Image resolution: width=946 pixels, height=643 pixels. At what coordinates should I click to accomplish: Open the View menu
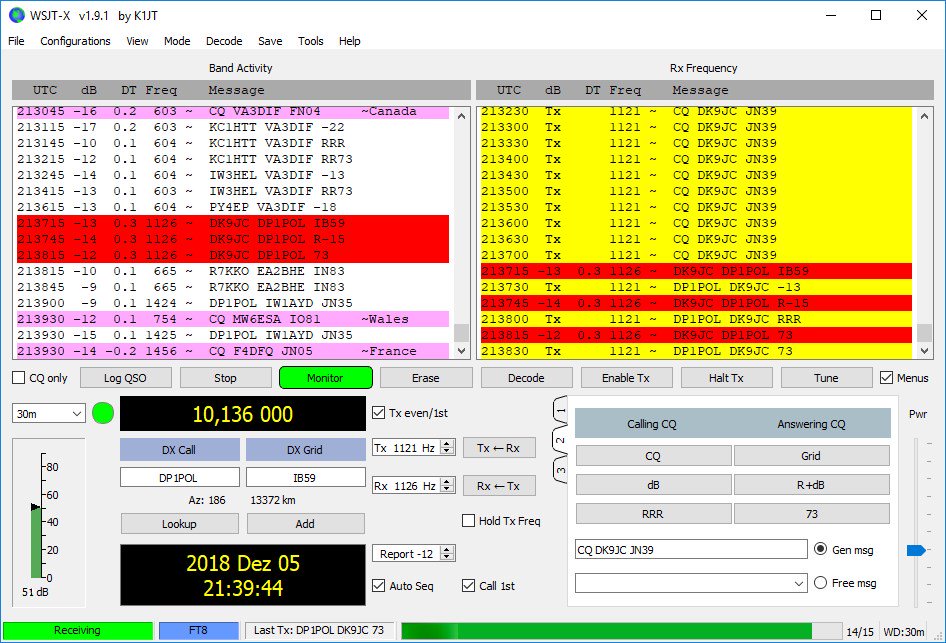tap(137, 41)
